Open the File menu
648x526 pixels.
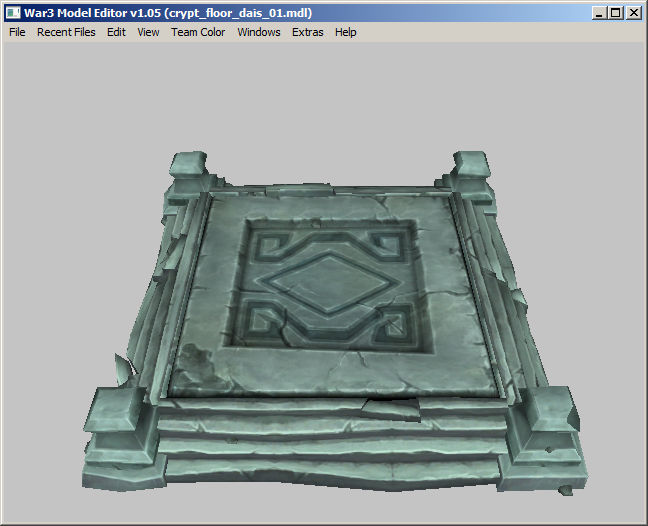click(17, 32)
